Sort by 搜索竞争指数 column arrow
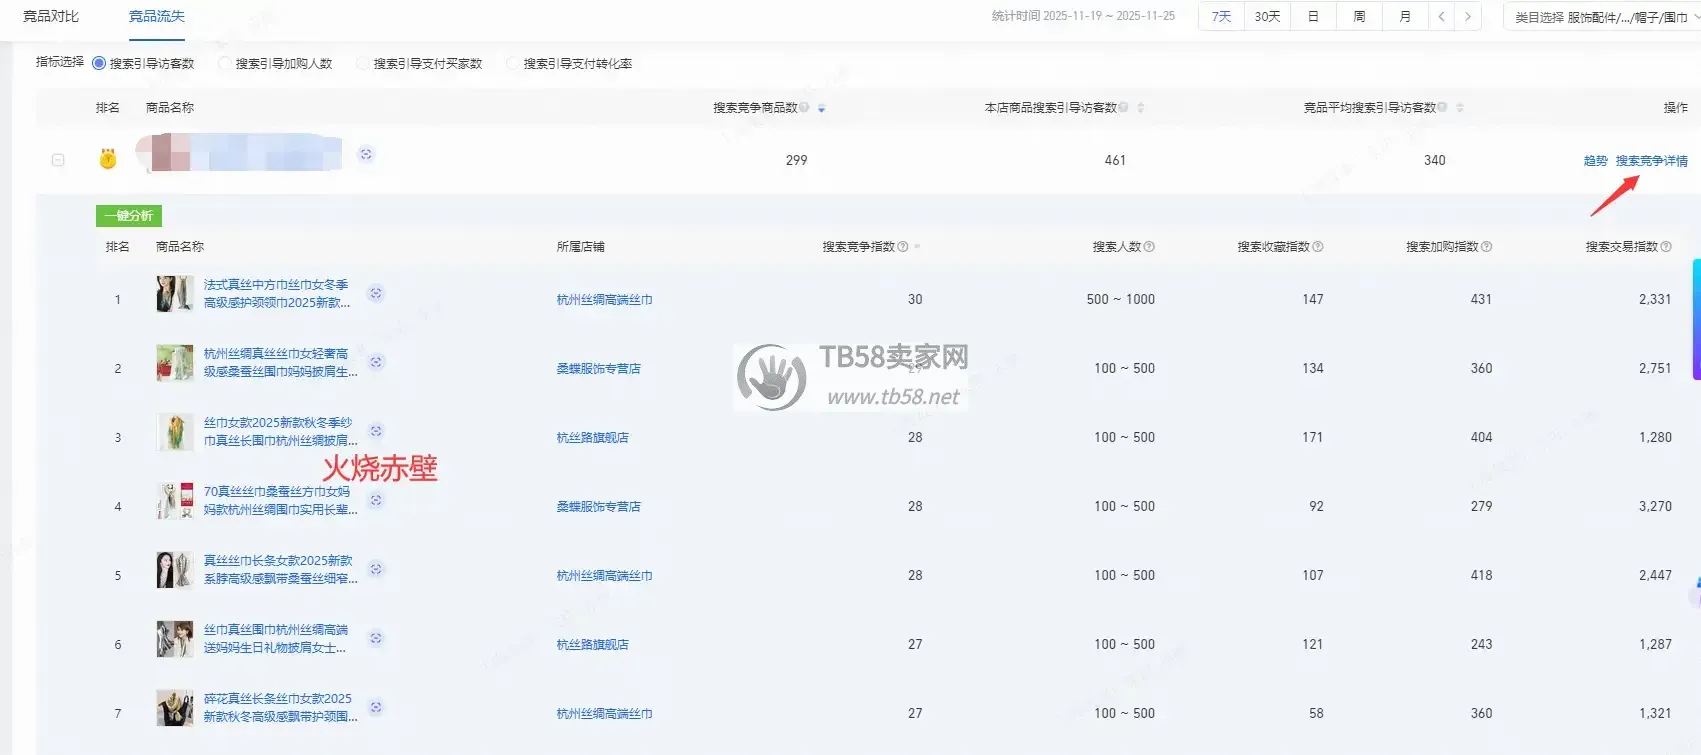This screenshot has width=1701, height=755. coord(917,247)
